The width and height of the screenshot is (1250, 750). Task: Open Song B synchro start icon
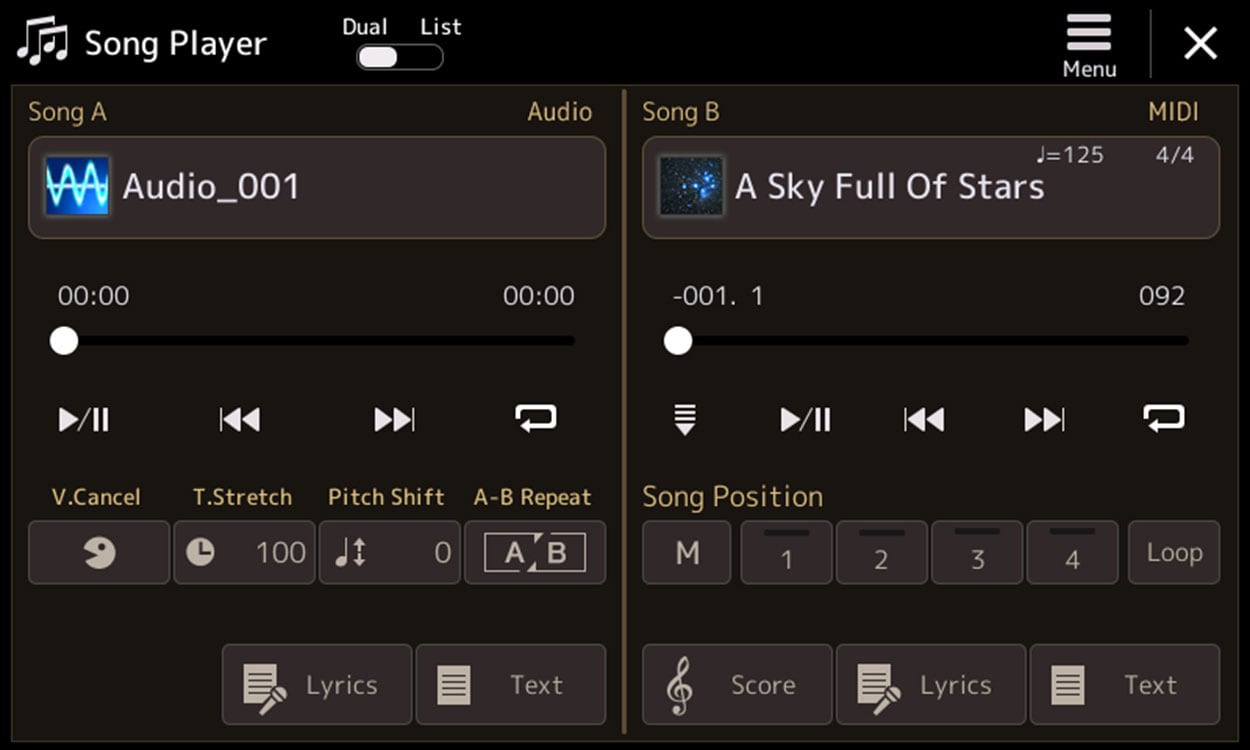(x=684, y=419)
